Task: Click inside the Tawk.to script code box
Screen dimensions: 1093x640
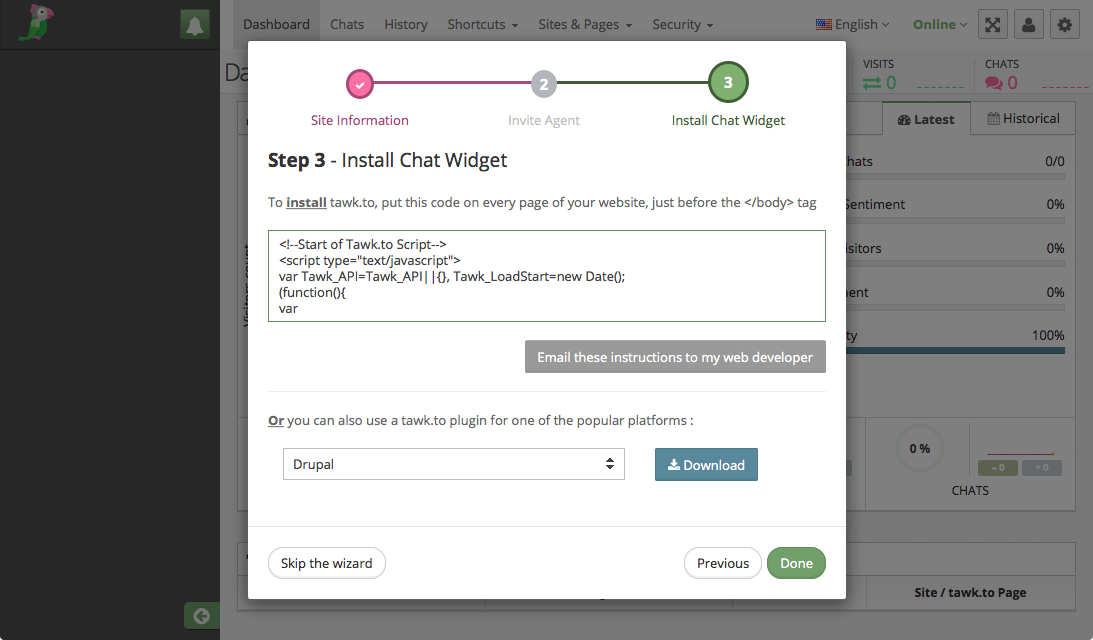Action: pyautogui.click(x=546, y=276)
